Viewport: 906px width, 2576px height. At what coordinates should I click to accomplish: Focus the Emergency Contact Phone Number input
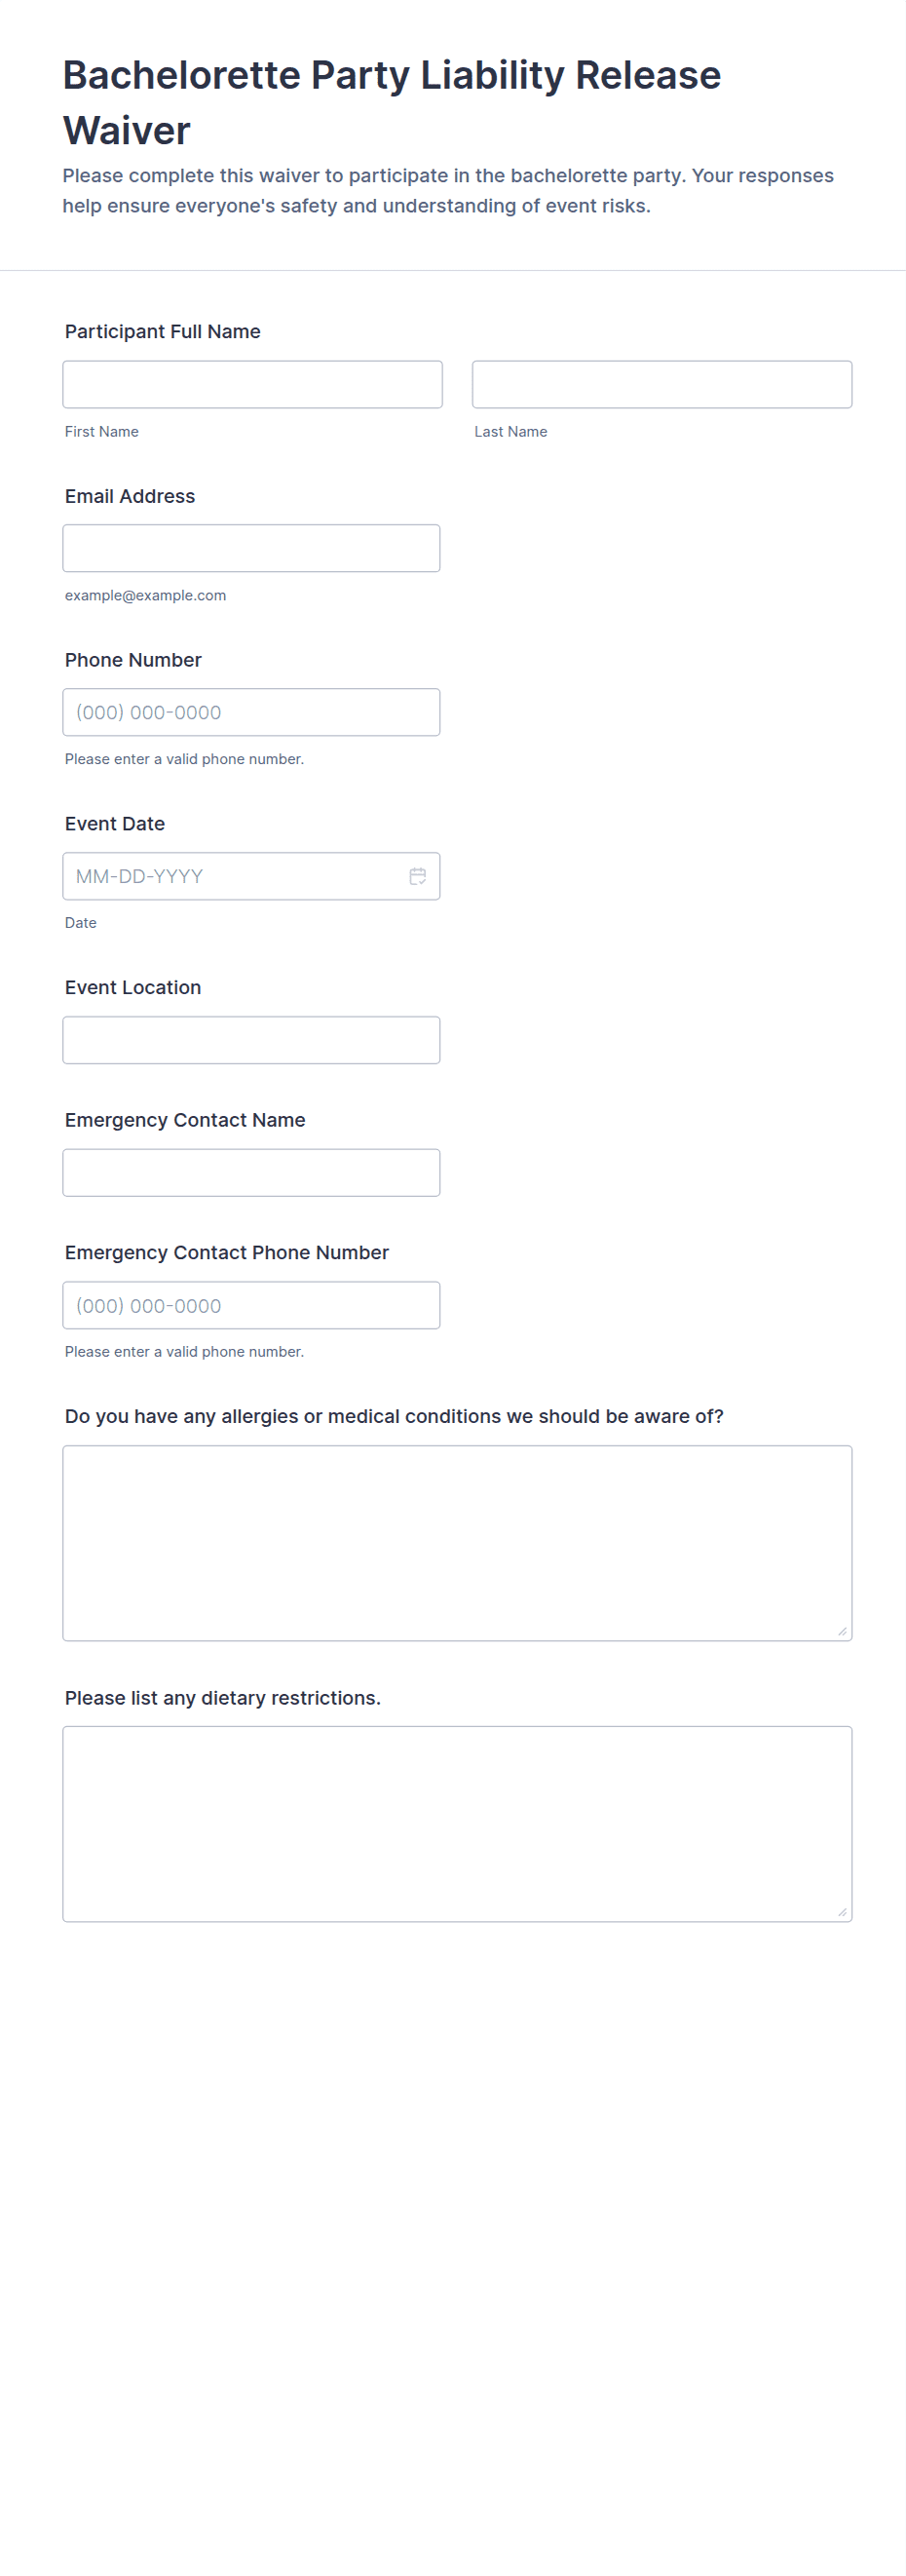tap(251, 1306)
